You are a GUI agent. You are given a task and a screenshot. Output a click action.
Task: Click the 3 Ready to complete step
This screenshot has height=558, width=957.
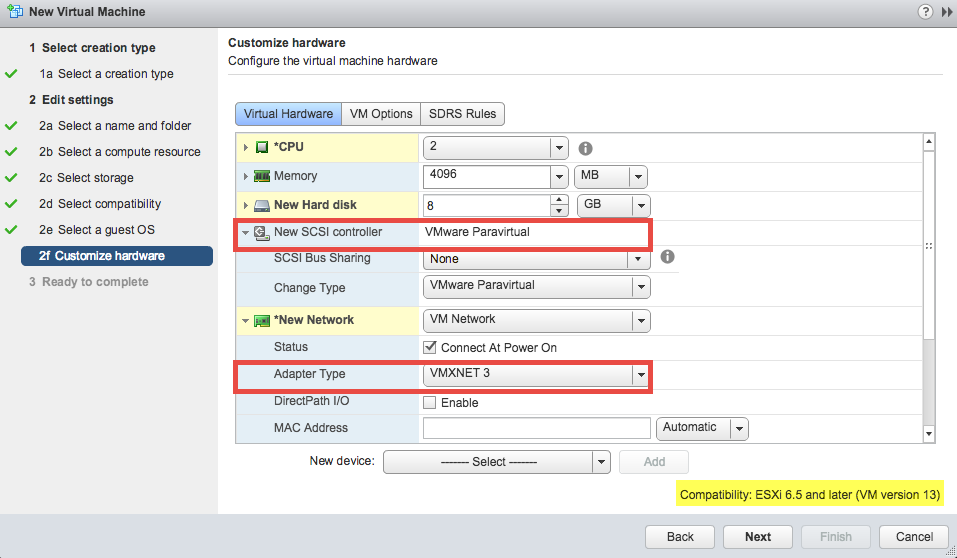(x=88, y=282)
